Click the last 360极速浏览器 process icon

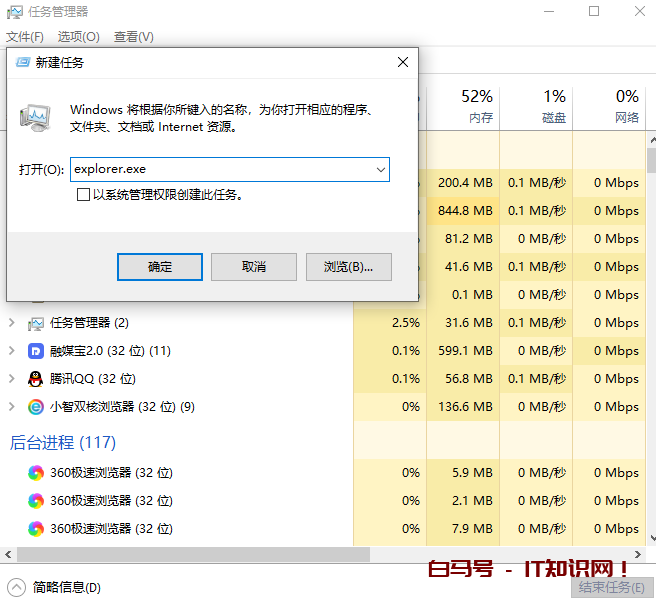click(x=36, y=529)
